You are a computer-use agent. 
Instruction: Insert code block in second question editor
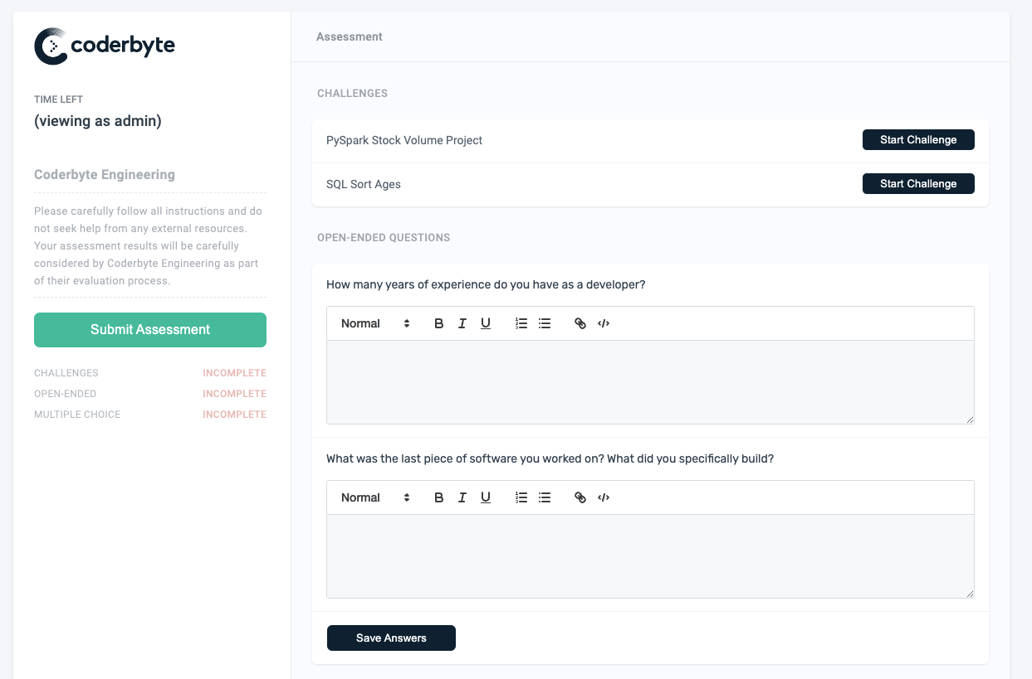pos(604,498)
